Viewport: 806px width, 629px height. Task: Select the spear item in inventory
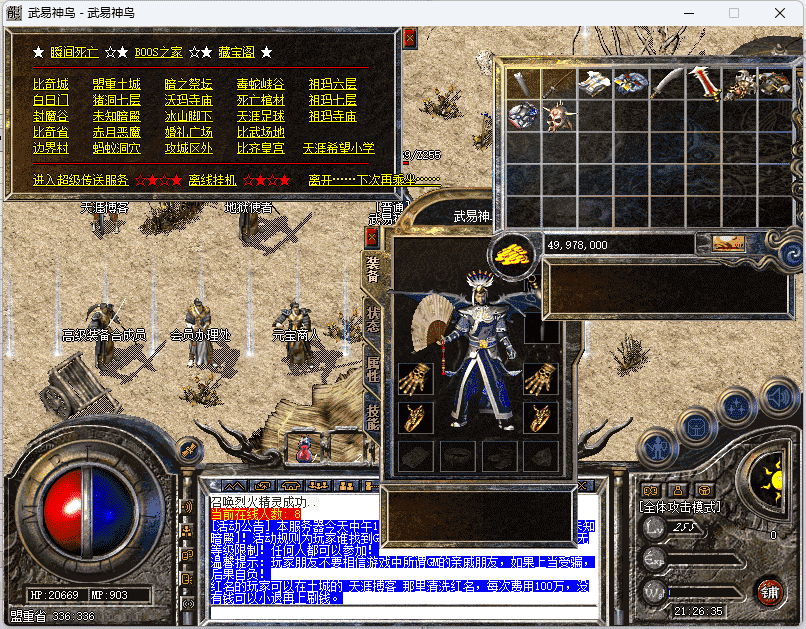(x=559, y=83)
